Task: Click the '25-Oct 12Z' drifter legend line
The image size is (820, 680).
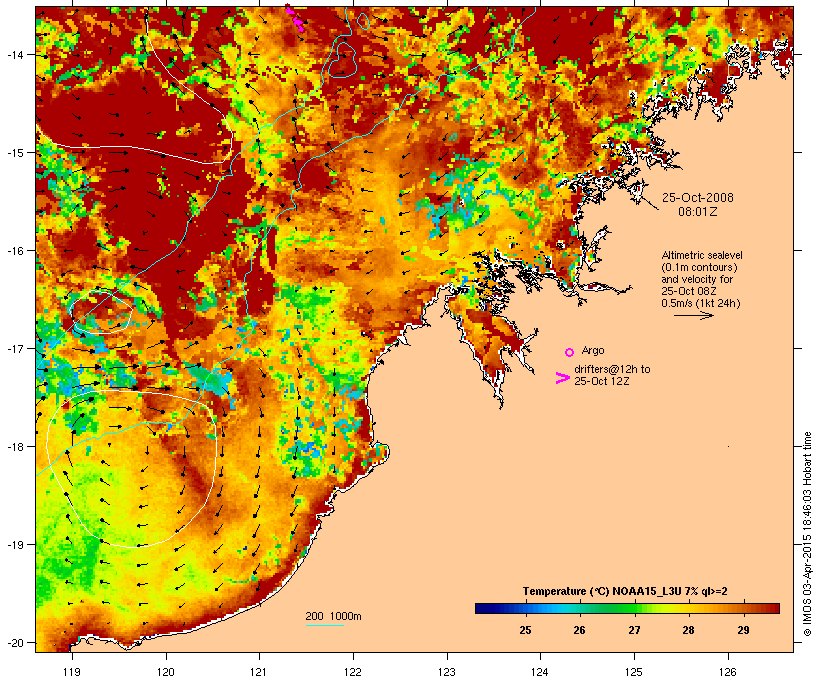Action: coord(601,381)
